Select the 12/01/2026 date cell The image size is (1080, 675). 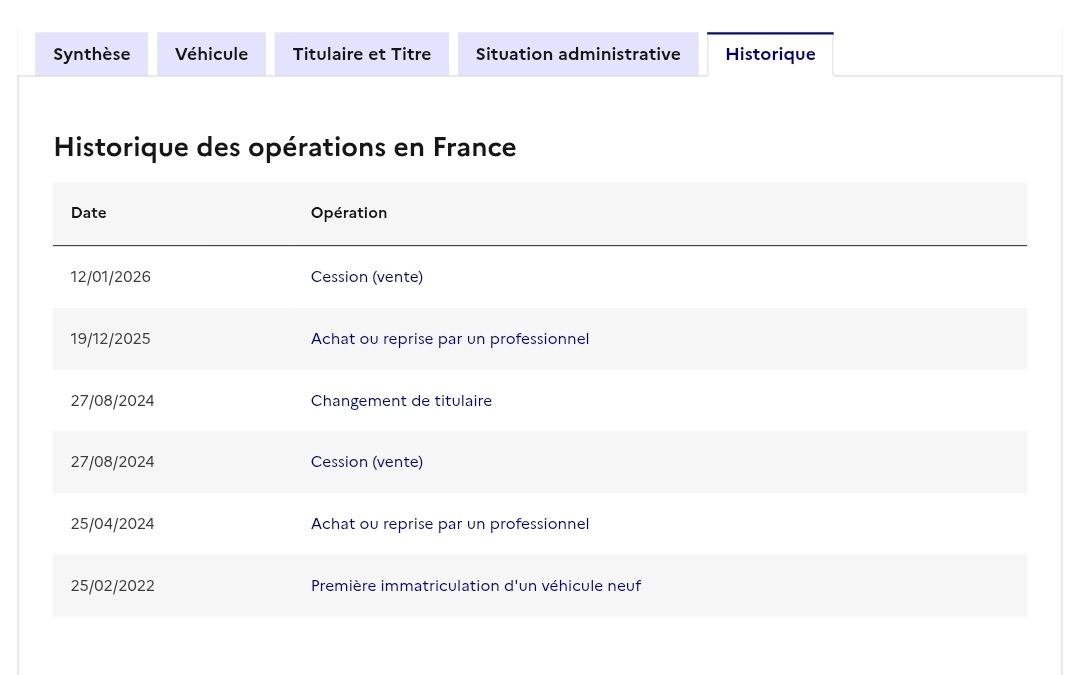click(x=111, y=277)
